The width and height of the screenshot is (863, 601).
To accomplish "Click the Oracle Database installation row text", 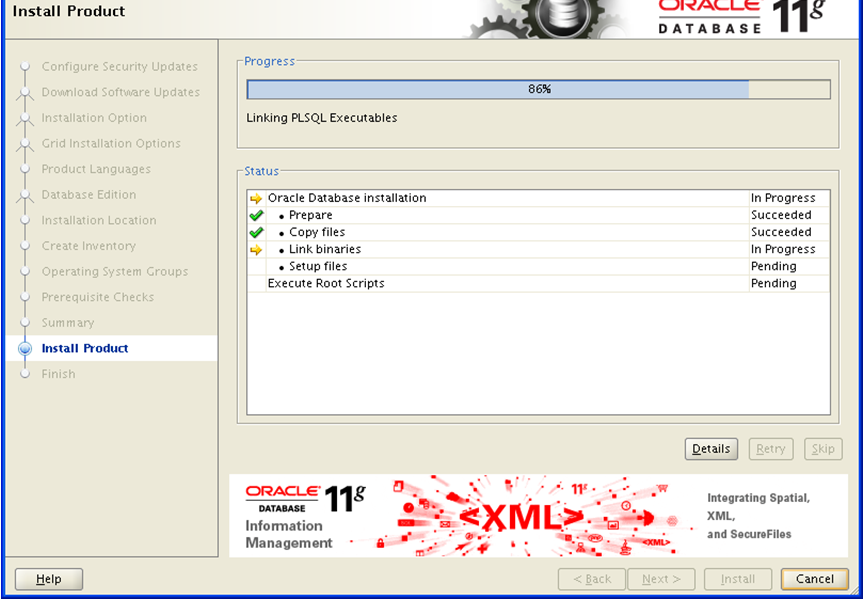I will pyautogui.click(x=347, y=198).
